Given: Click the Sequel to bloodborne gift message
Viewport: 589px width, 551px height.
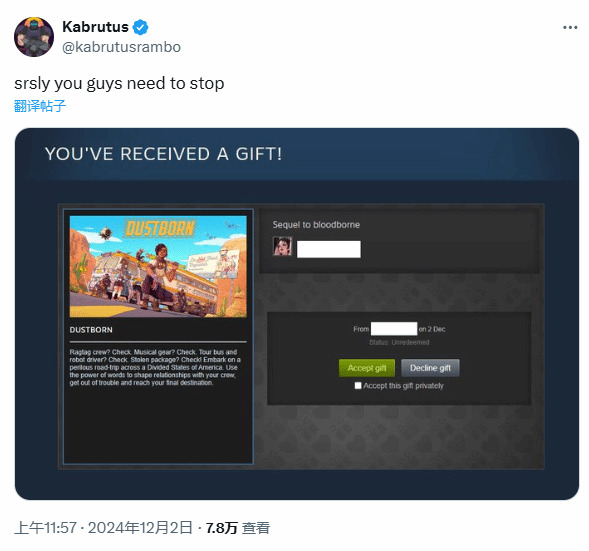Looking at the screenshot, I should click(316, 225).
